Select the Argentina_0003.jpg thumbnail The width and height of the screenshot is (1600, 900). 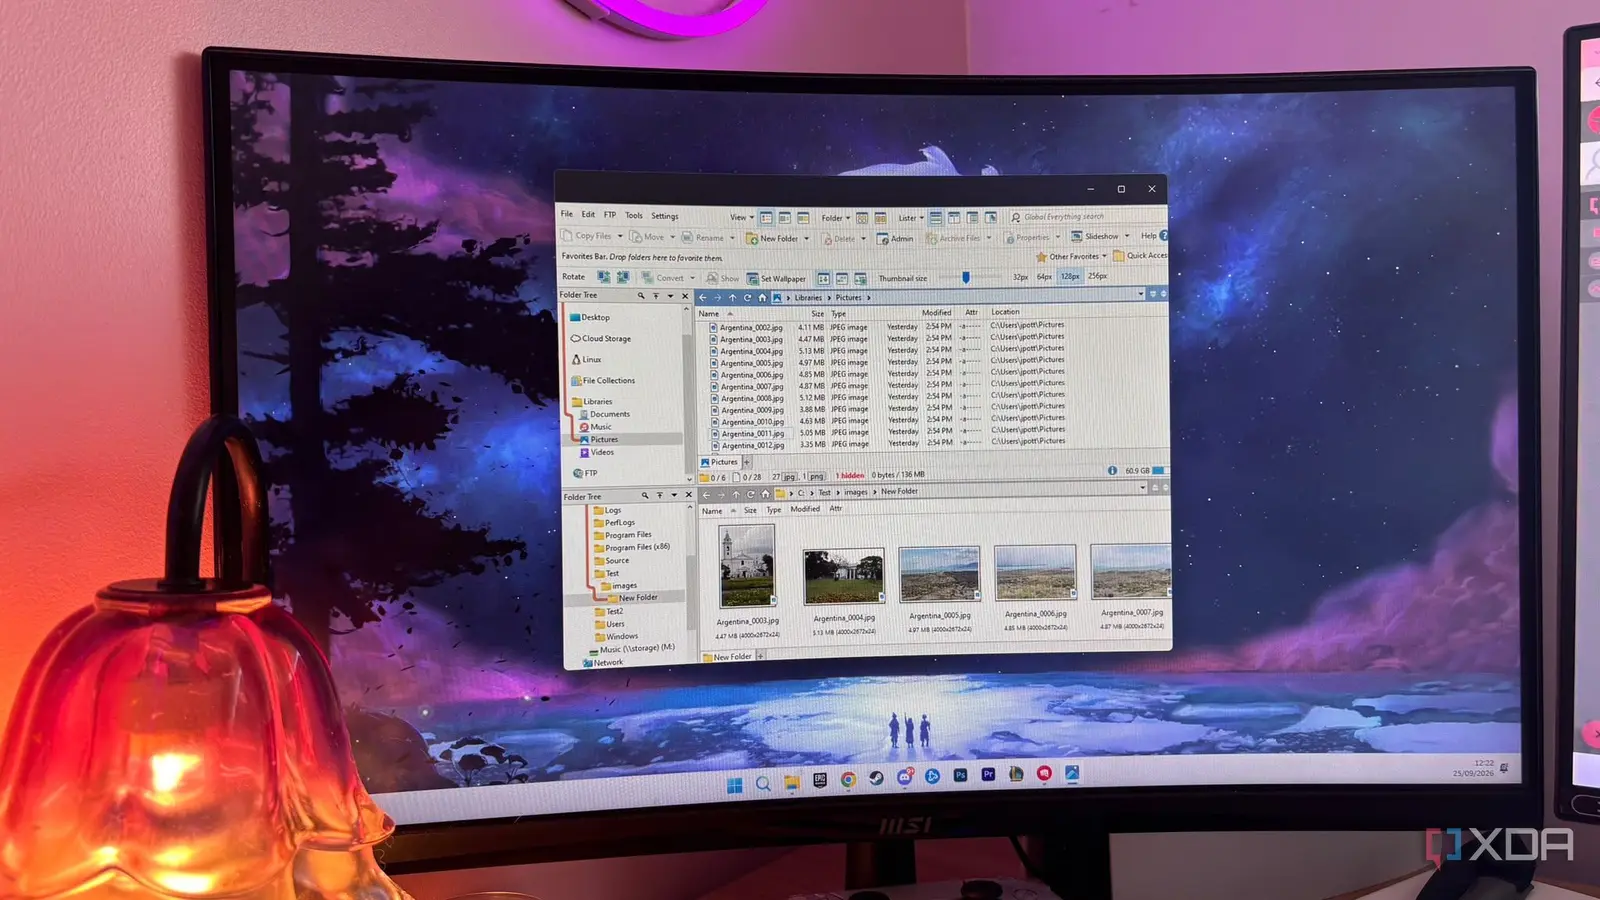[747, 567]
